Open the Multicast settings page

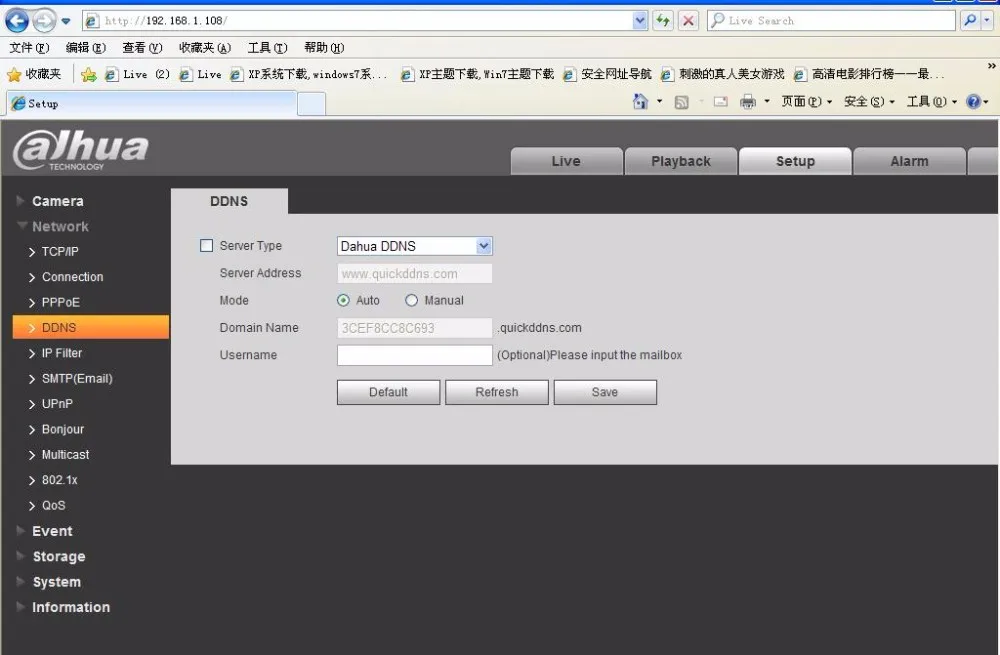65,455
